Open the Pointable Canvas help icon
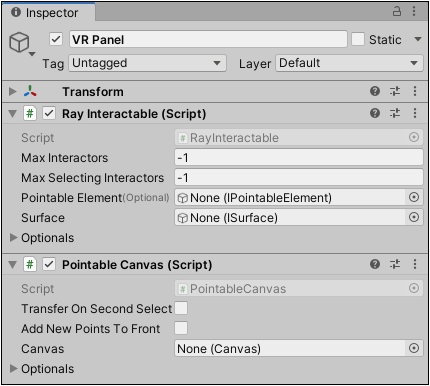Screen dimensions: 430x386 click(375, 264)
